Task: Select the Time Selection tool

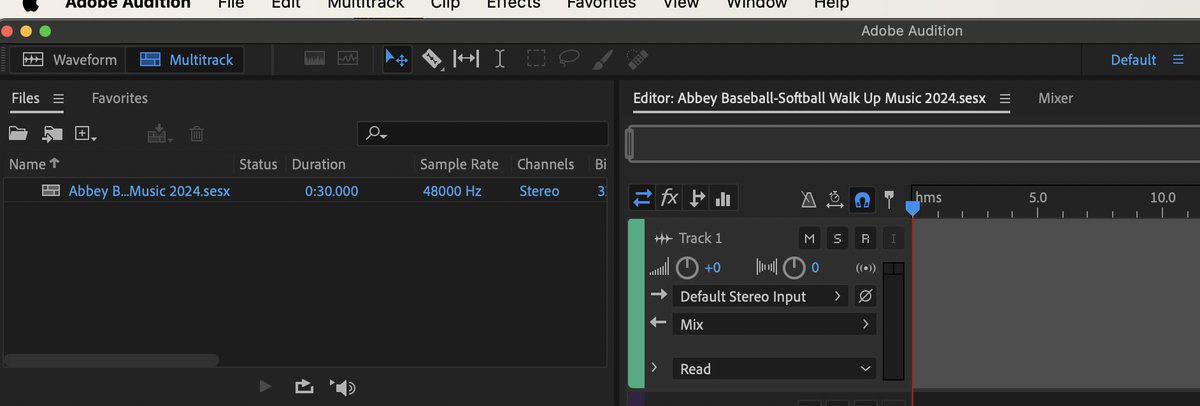Action: click(500, 59)
